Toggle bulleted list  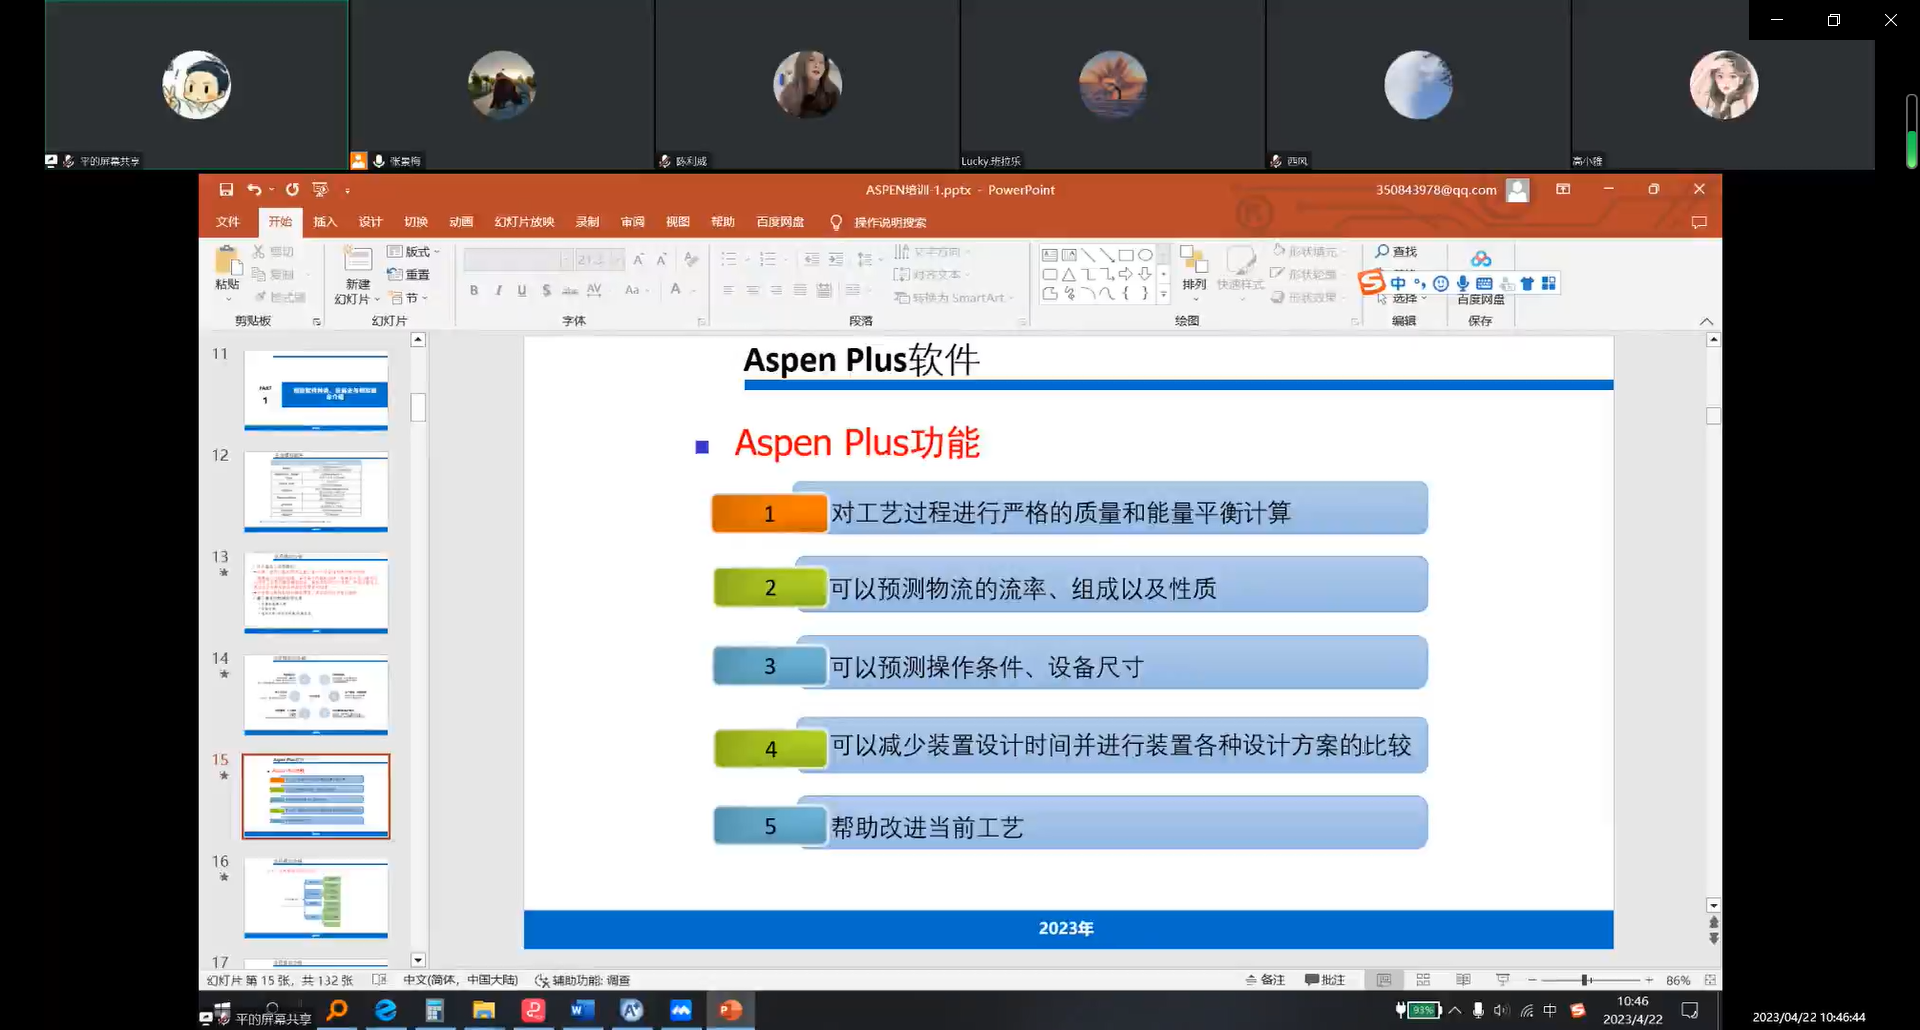pyautogui.click(x=729, y=260)
